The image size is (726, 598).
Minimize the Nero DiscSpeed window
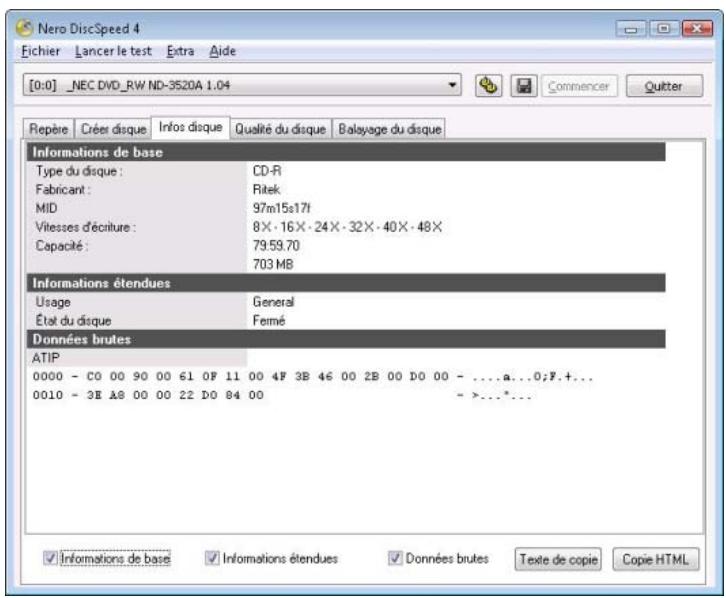click(631, 29)
